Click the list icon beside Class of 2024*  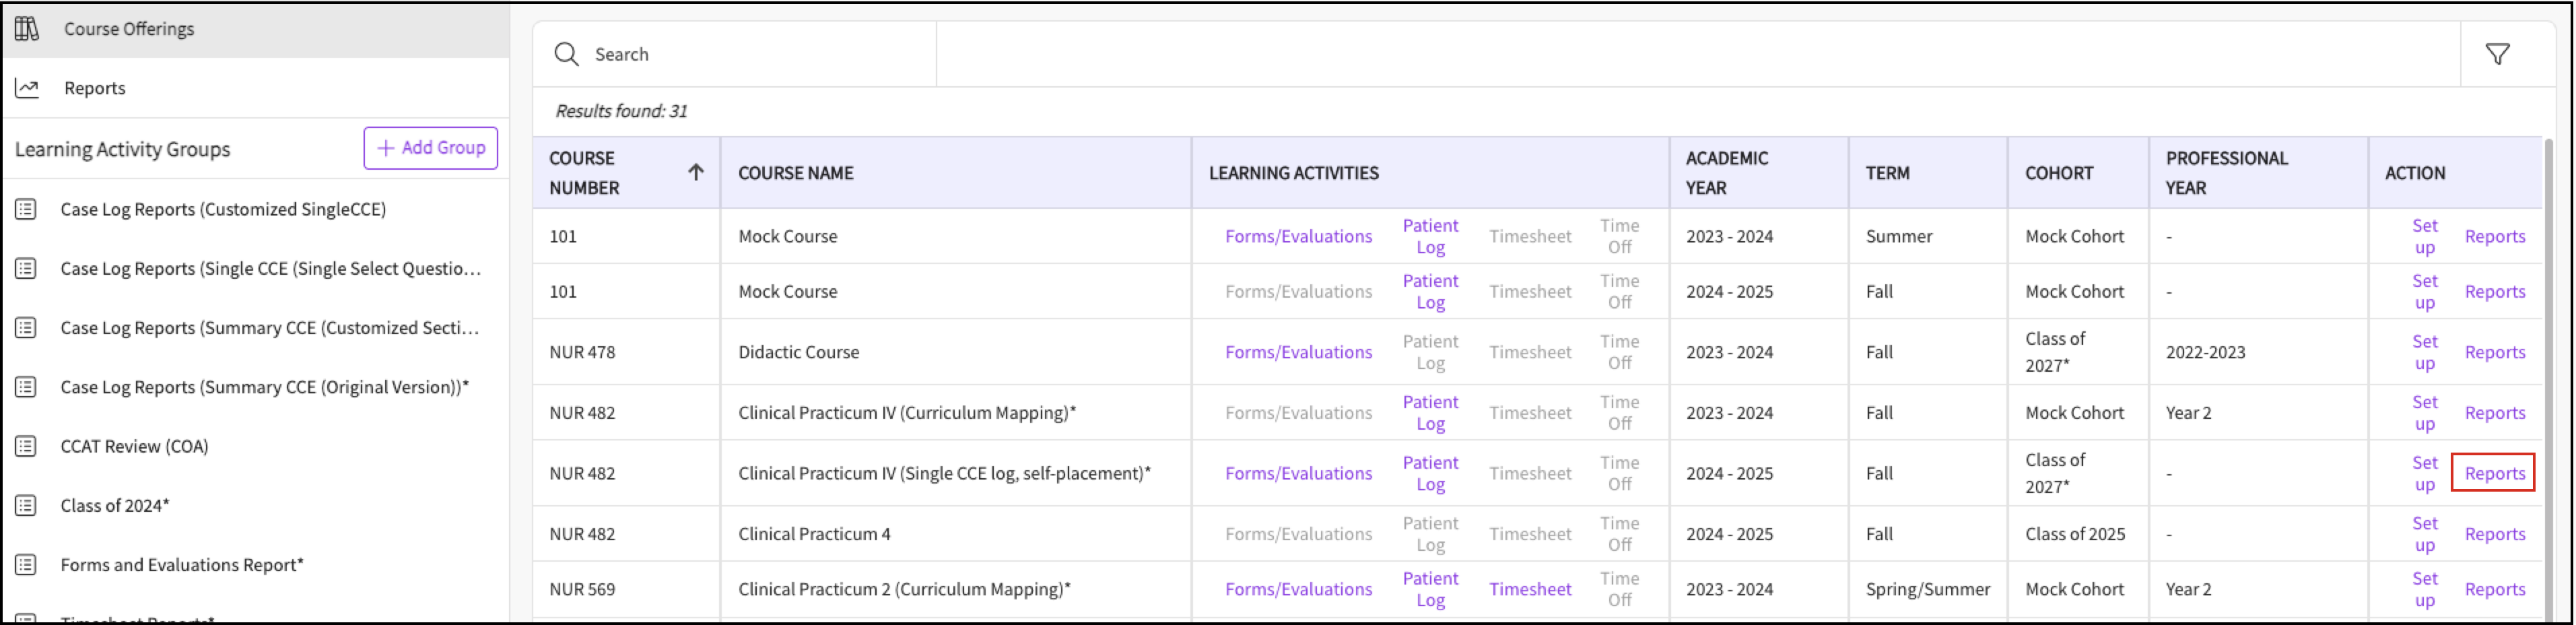(x=27, y=505)
